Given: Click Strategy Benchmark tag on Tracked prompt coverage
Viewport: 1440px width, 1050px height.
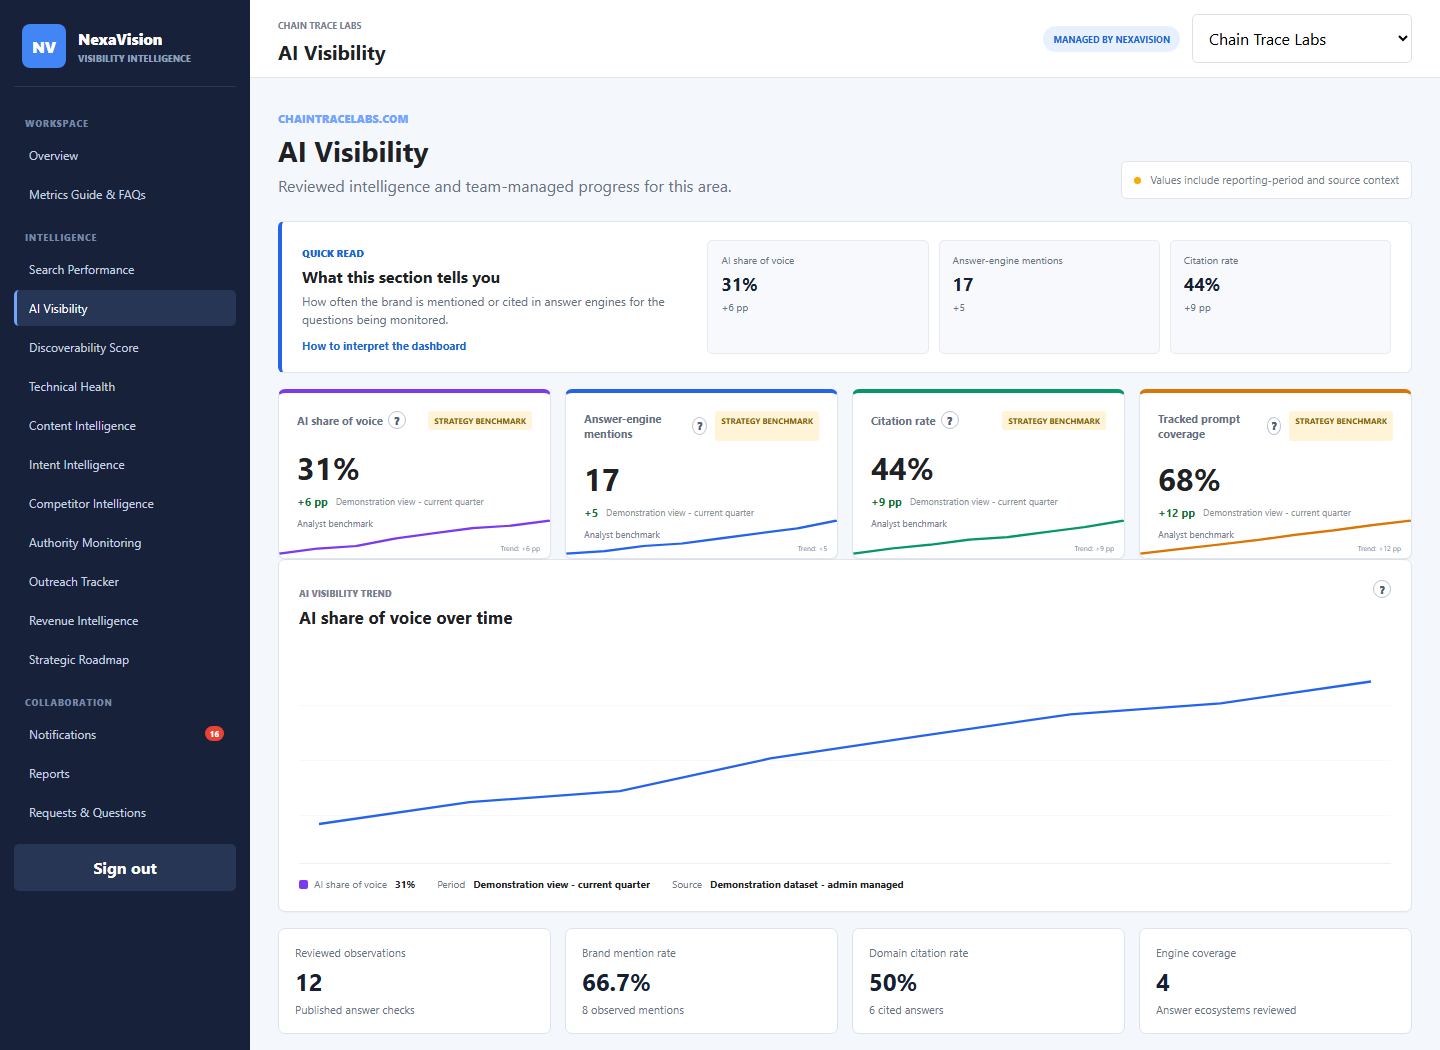Looking at the screenshot, I should point(1341,426).
